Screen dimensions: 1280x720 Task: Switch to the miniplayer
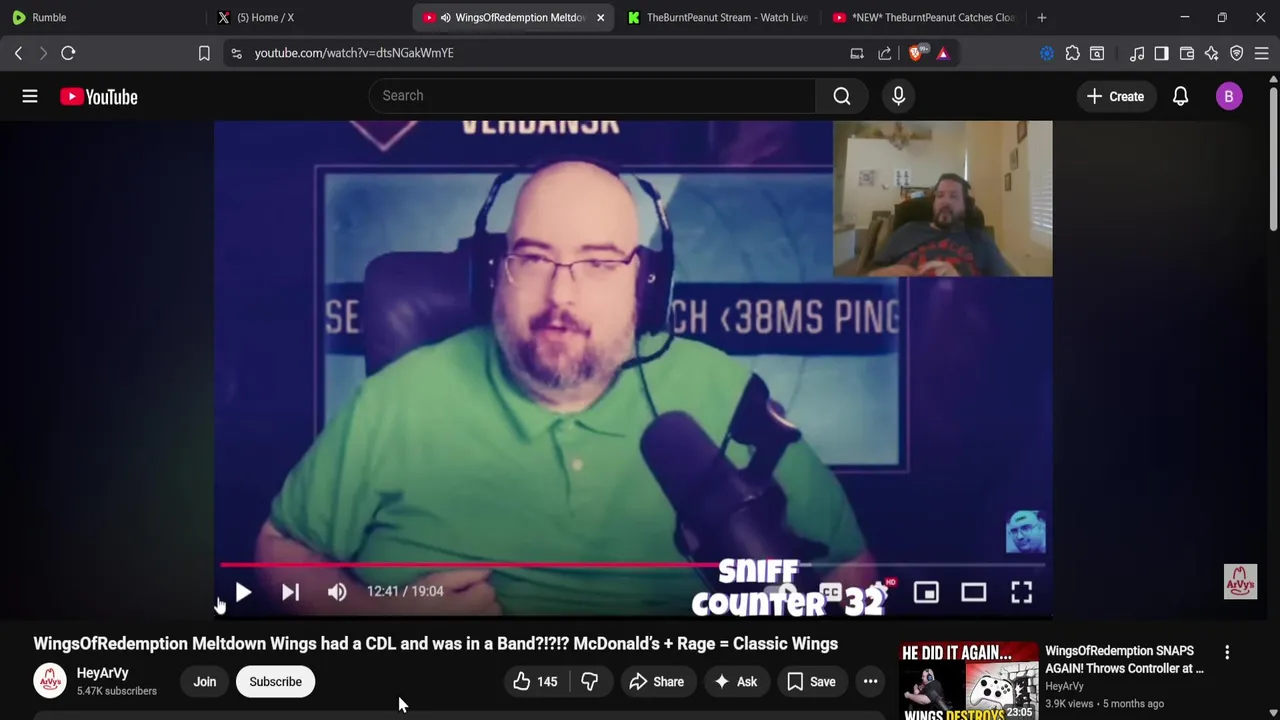click(x=926, y=592)
